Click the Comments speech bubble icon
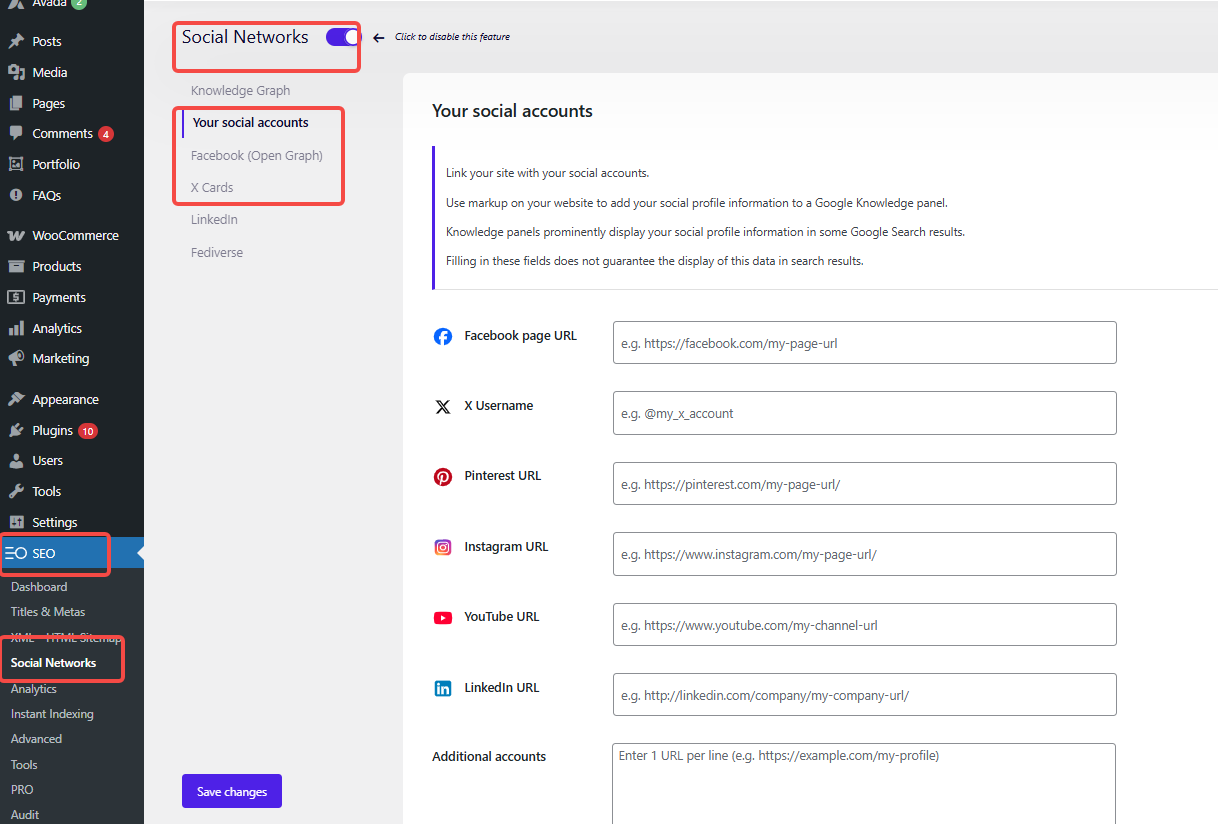 coord(16,133)
